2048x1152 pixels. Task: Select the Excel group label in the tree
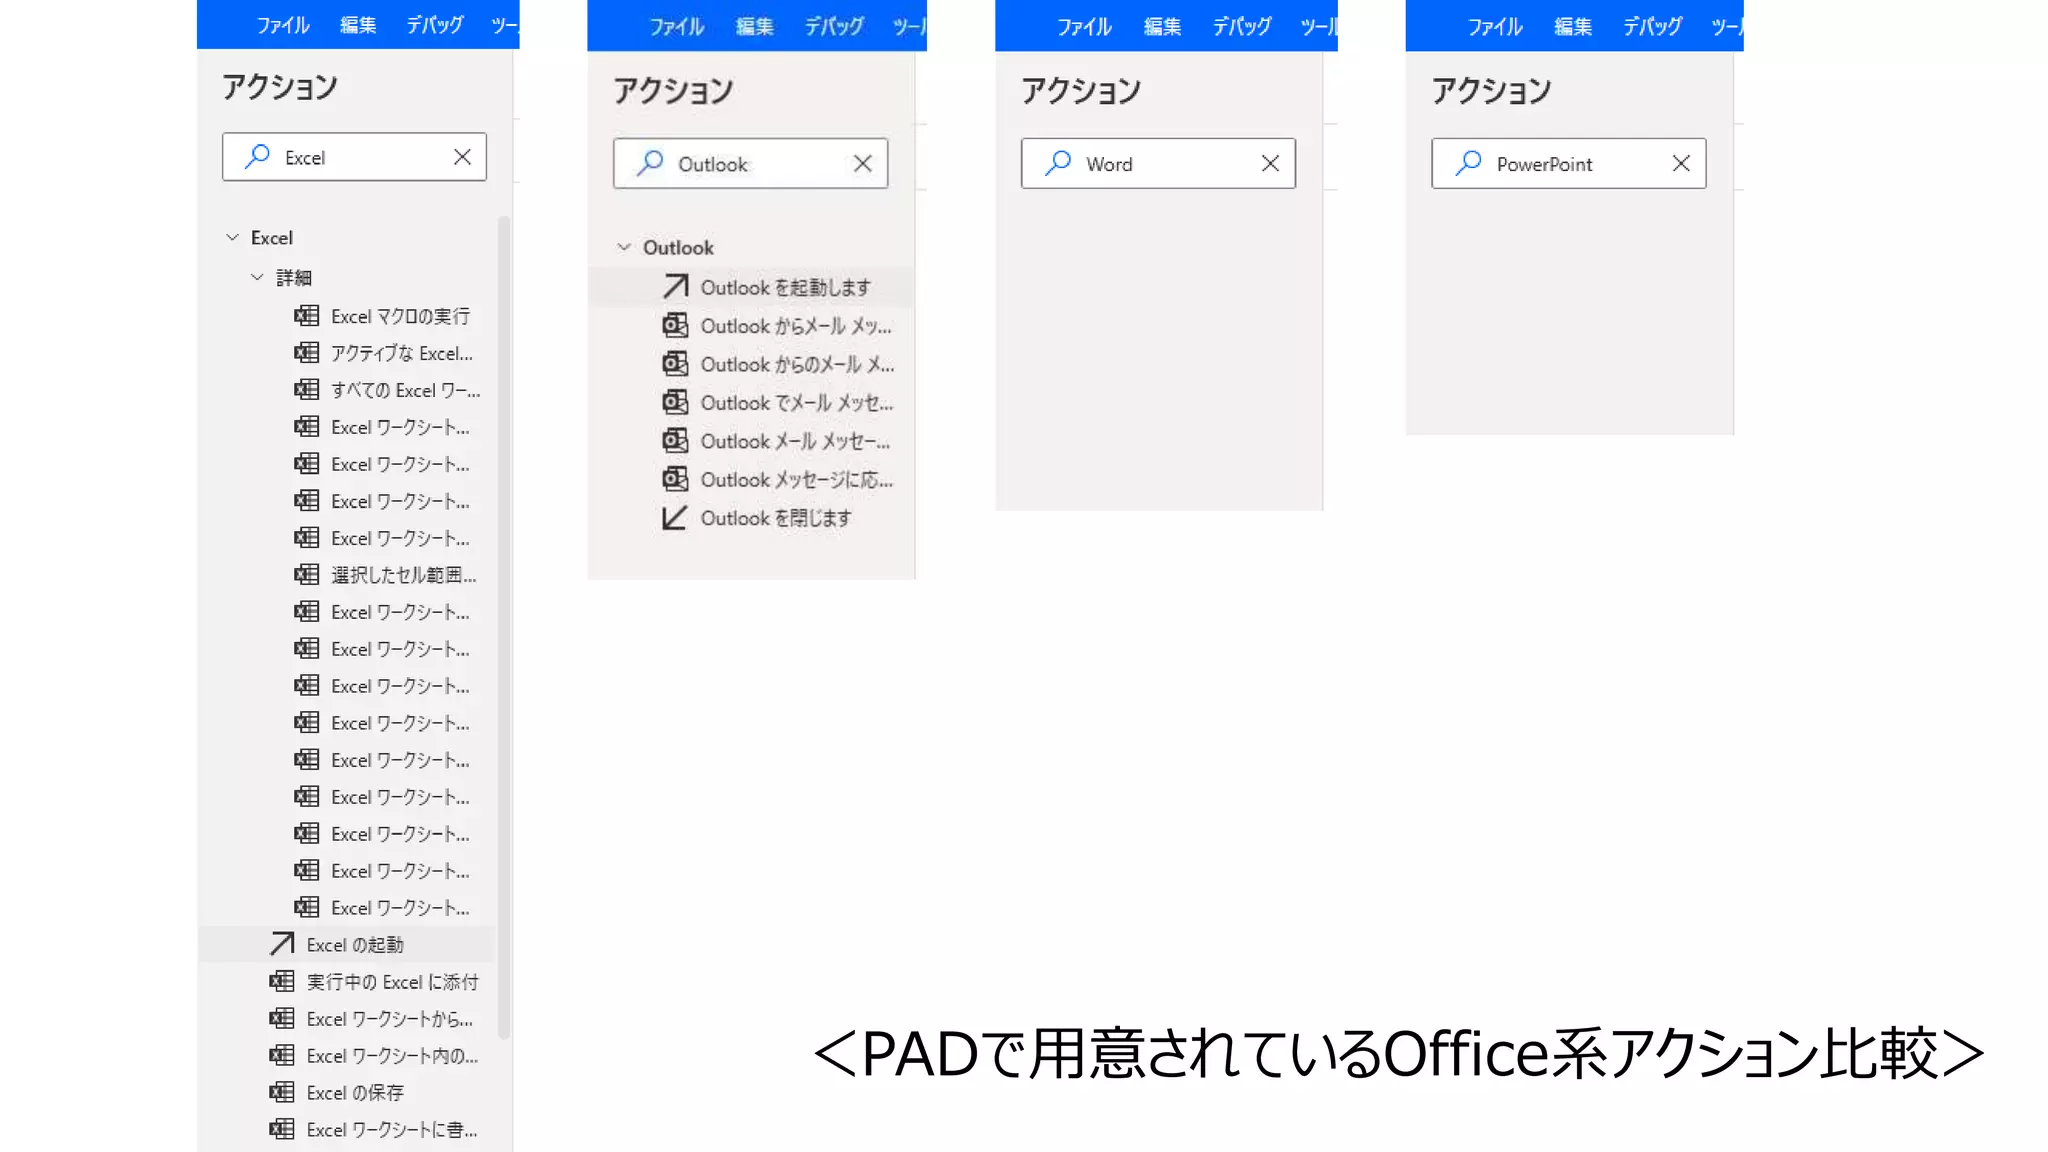(272, 238)
